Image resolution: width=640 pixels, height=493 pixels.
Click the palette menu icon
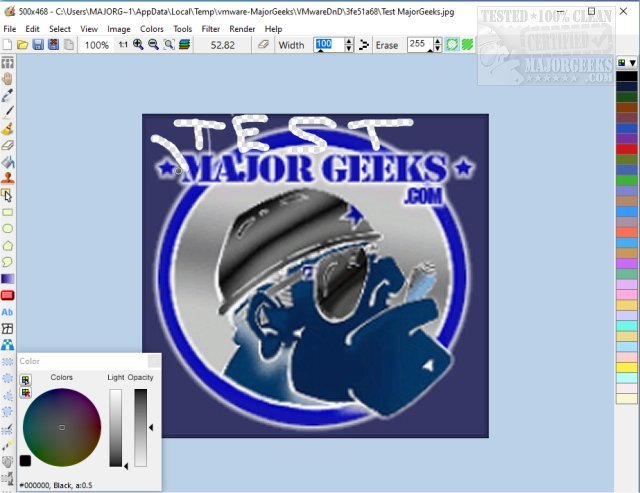[622, 63]
